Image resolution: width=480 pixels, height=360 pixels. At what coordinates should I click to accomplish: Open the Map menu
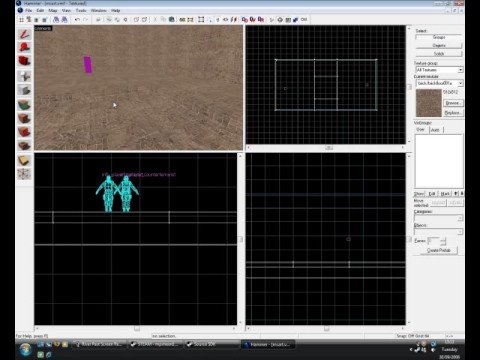(53, 11)
